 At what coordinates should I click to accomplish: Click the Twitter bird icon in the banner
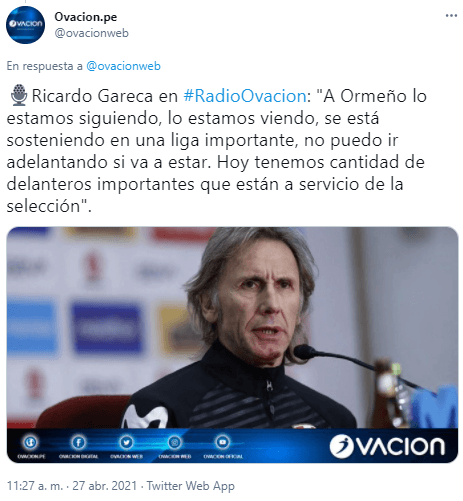126,442
